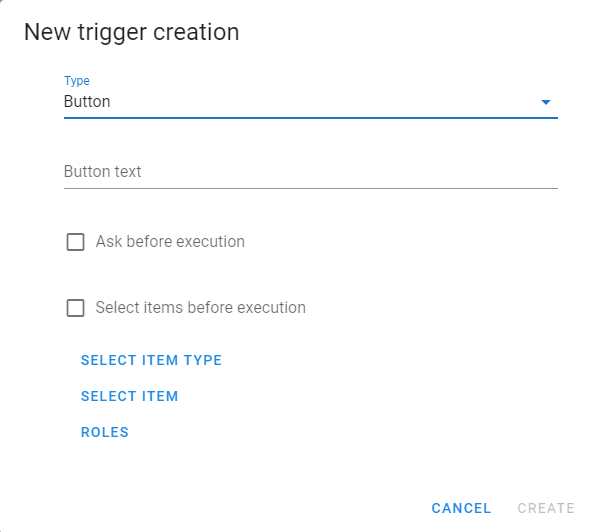This screenshot has width=597, height=532.
Task: Open the Type select showing Button
Action: (311, 102)
